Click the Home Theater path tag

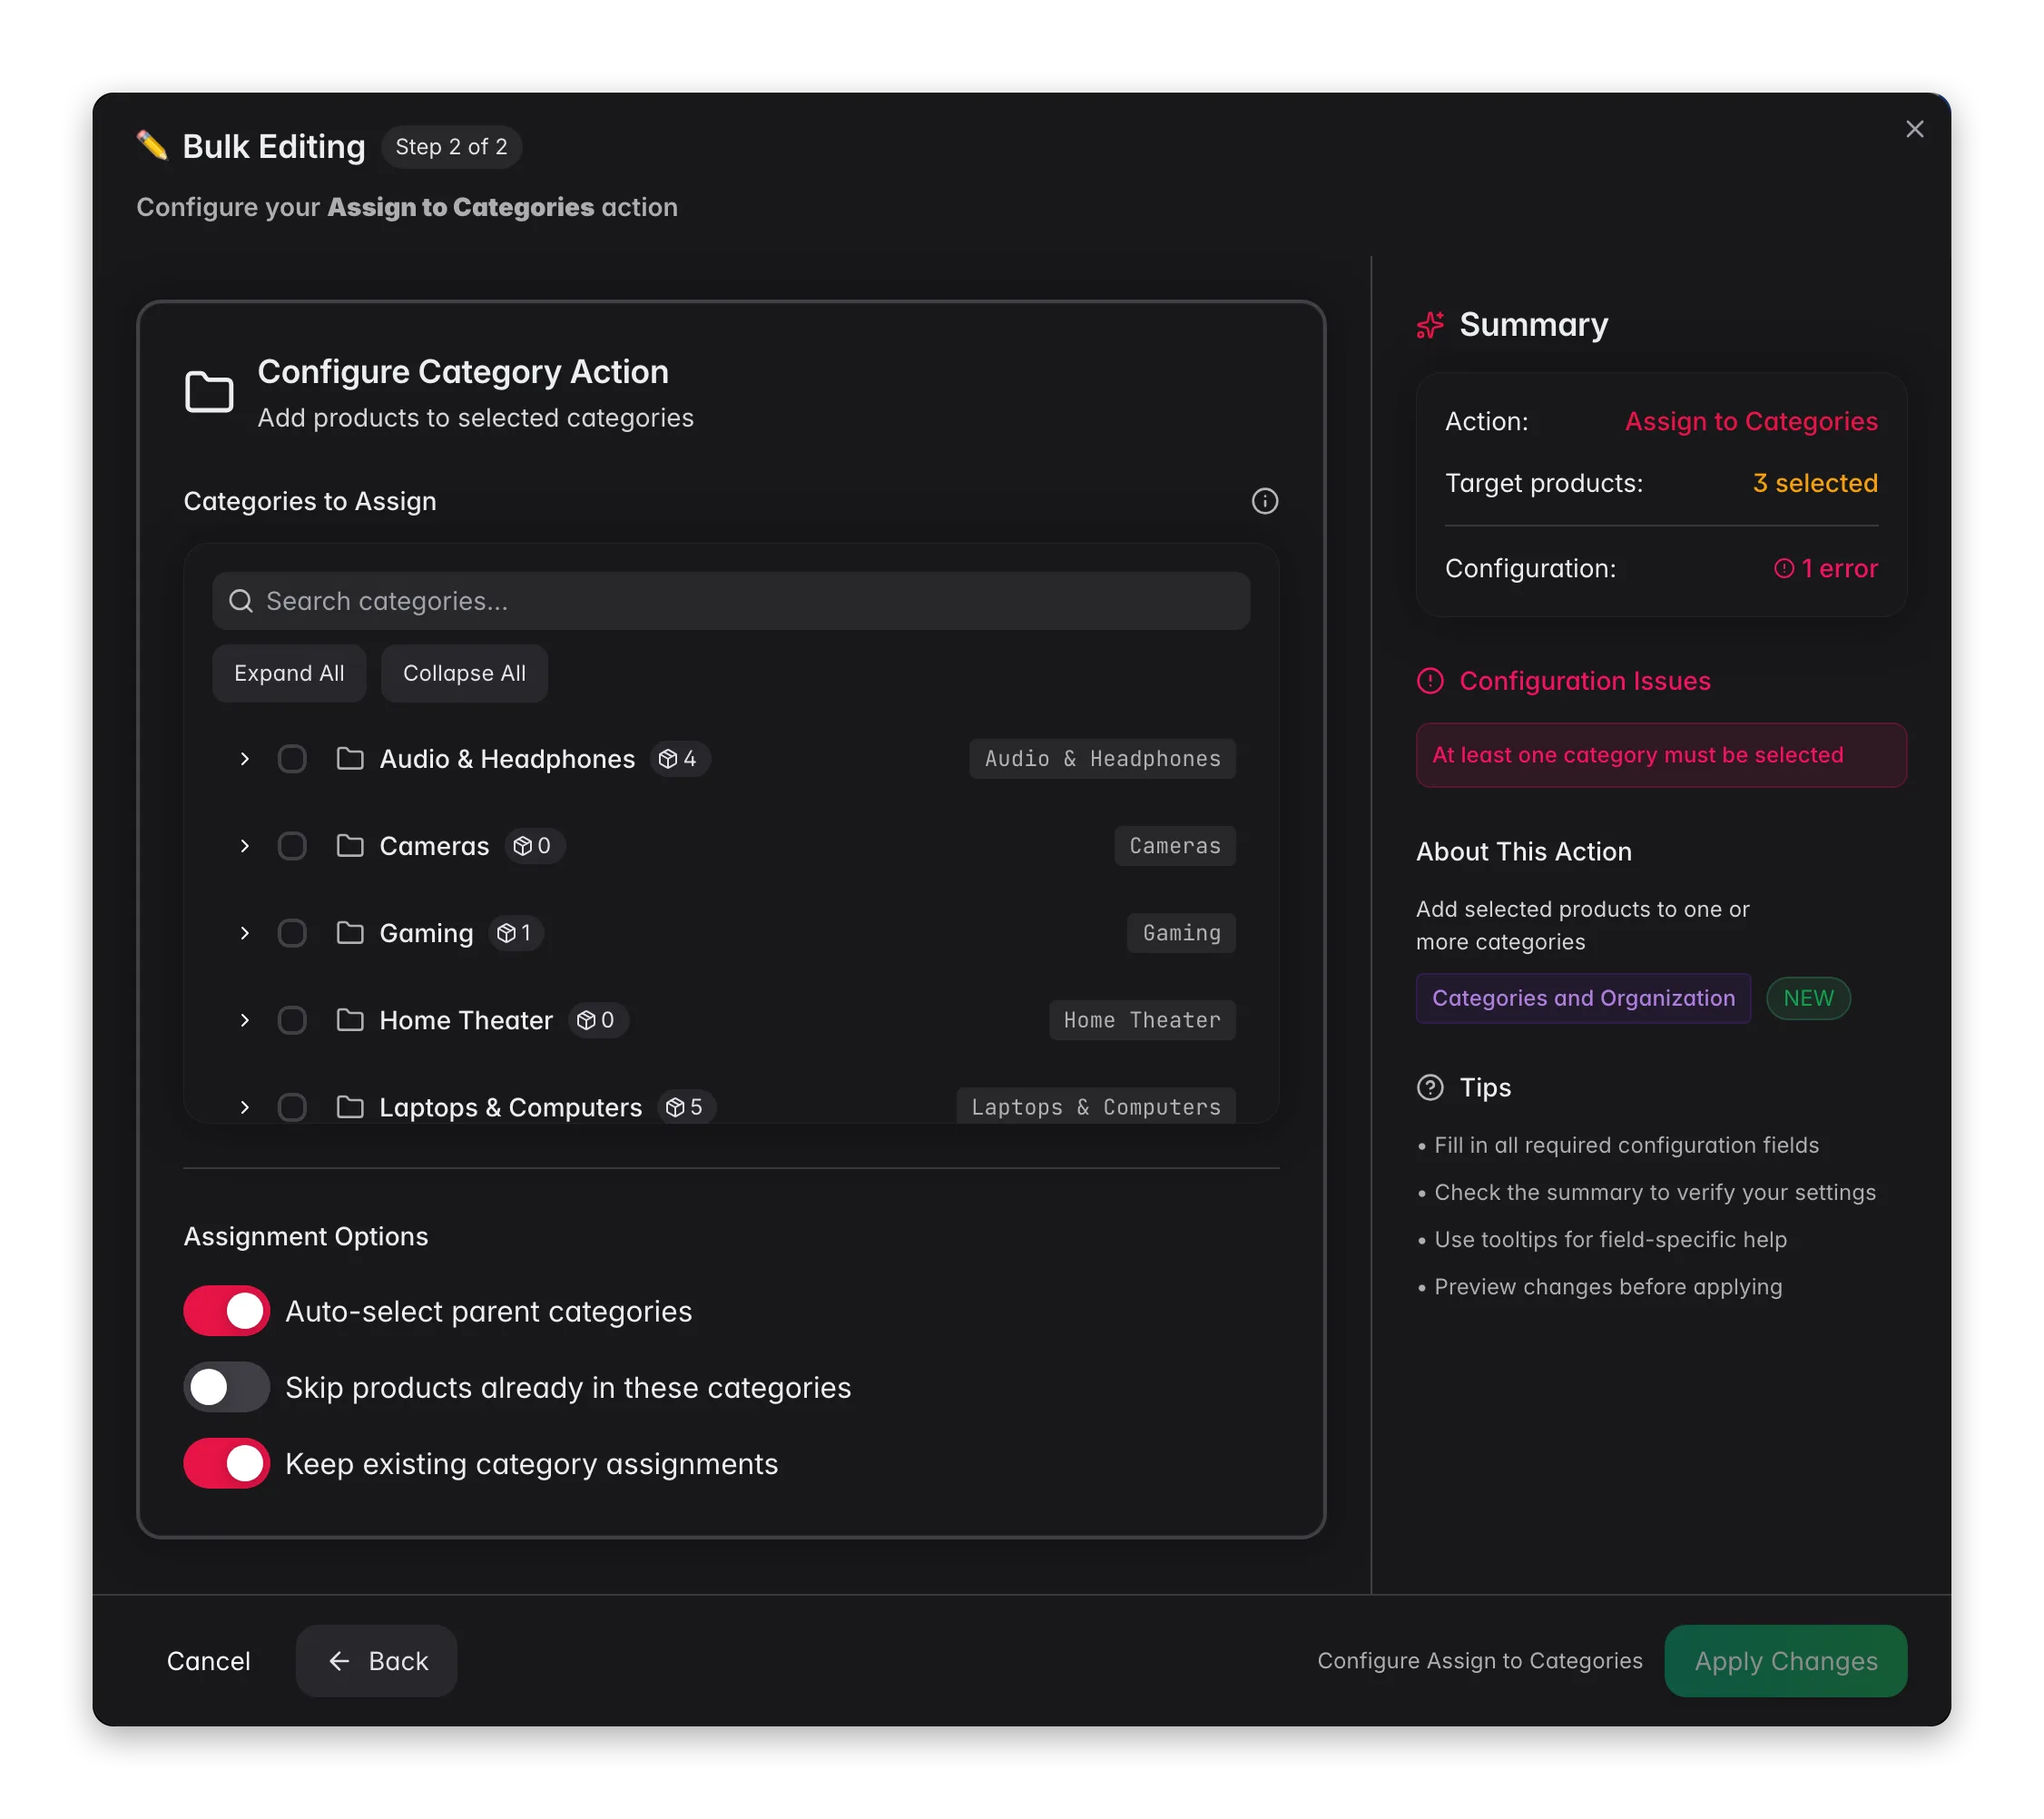1142,1020
